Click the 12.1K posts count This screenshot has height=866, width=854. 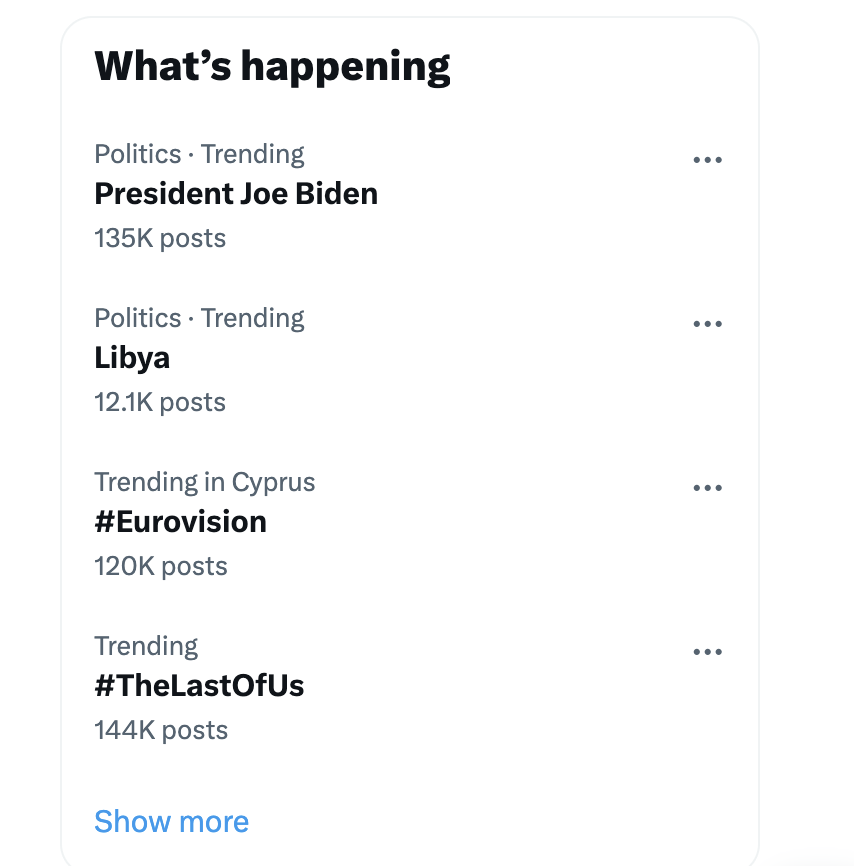(x=160, y=402)
